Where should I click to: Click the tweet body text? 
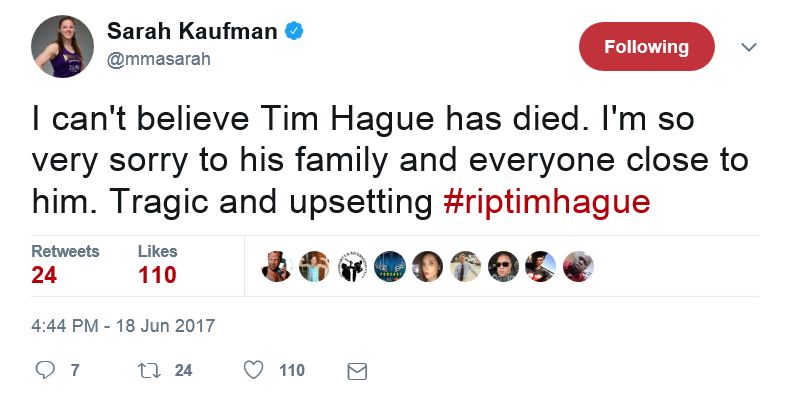pos(360,160)
